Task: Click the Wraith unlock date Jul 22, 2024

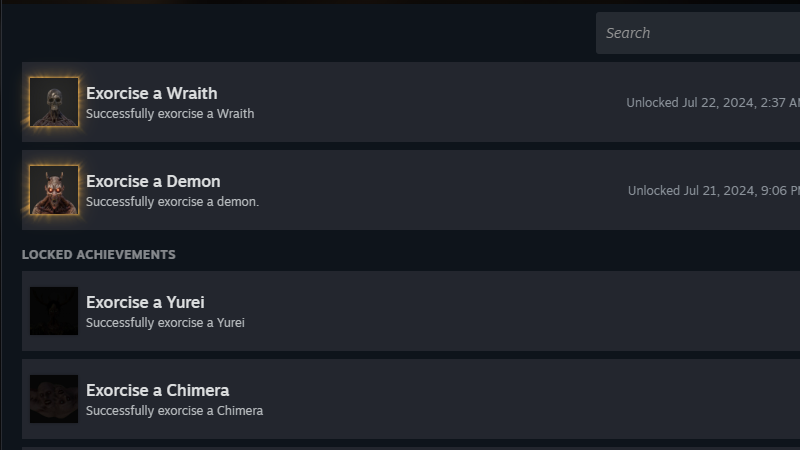Action: [x=713, y=103]
